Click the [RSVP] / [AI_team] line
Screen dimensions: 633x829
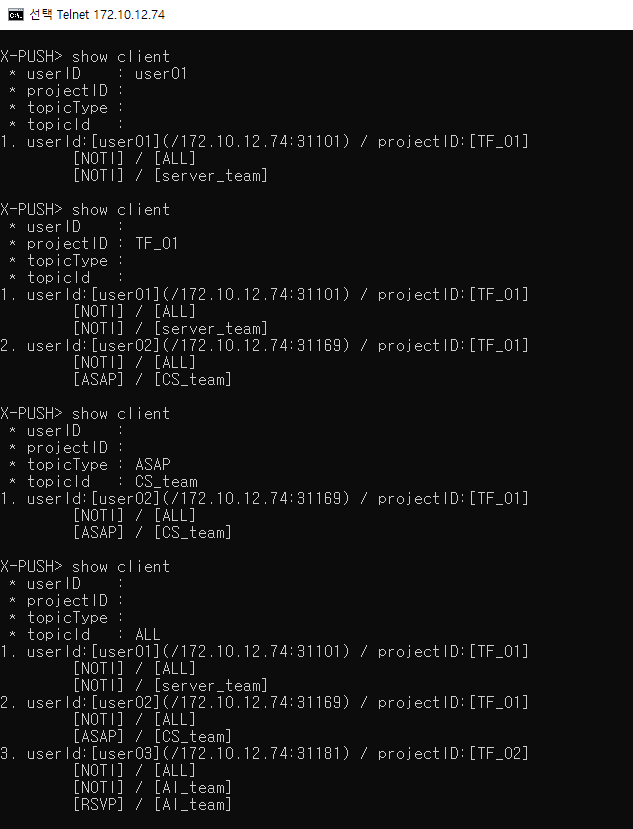(152, 805)
